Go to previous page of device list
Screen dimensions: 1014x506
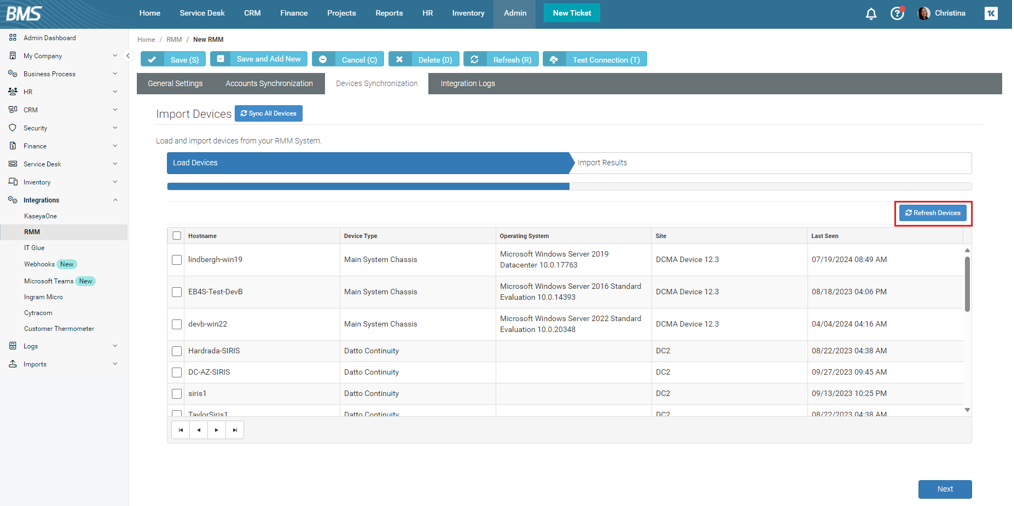[199, 430]
